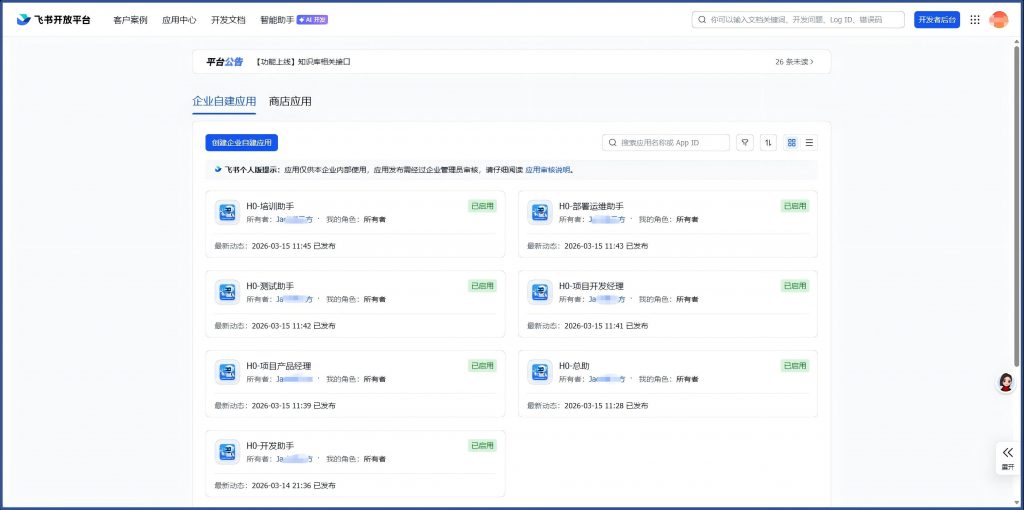Click the H0-总助 app icon
This screenshot has height=510, width=1024.
(540, 372)
